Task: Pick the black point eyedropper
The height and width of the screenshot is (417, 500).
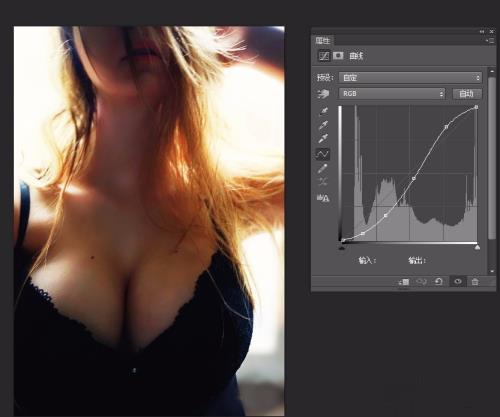Action: [323, 111]
